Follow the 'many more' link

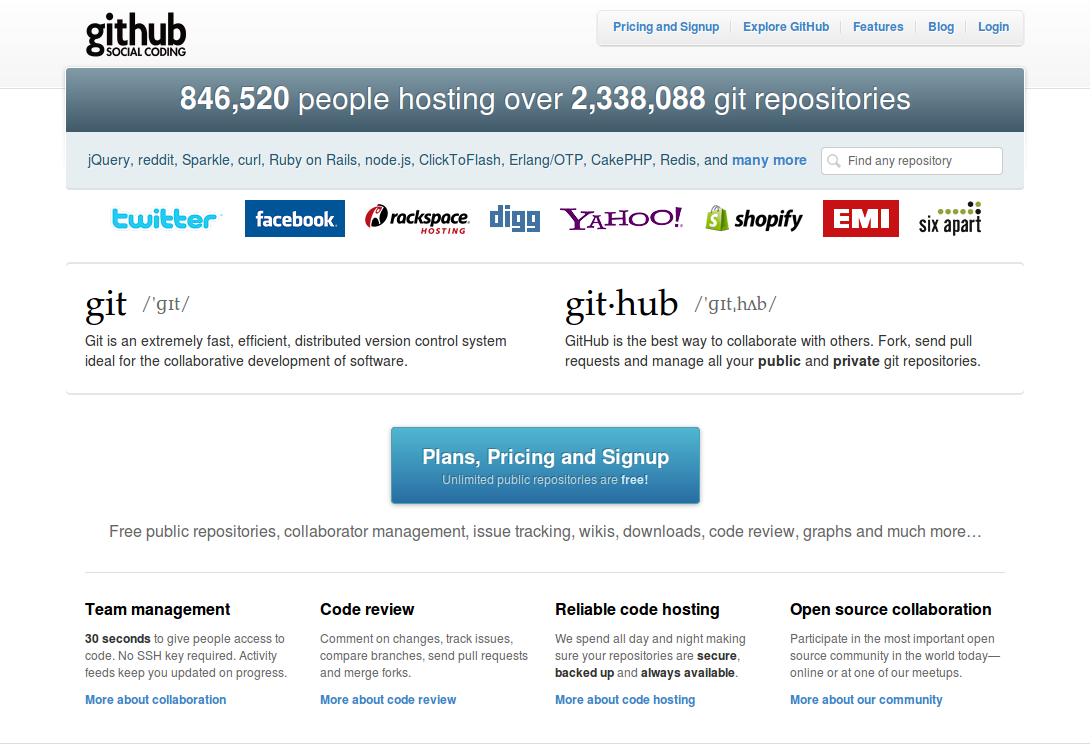point(769,160)
